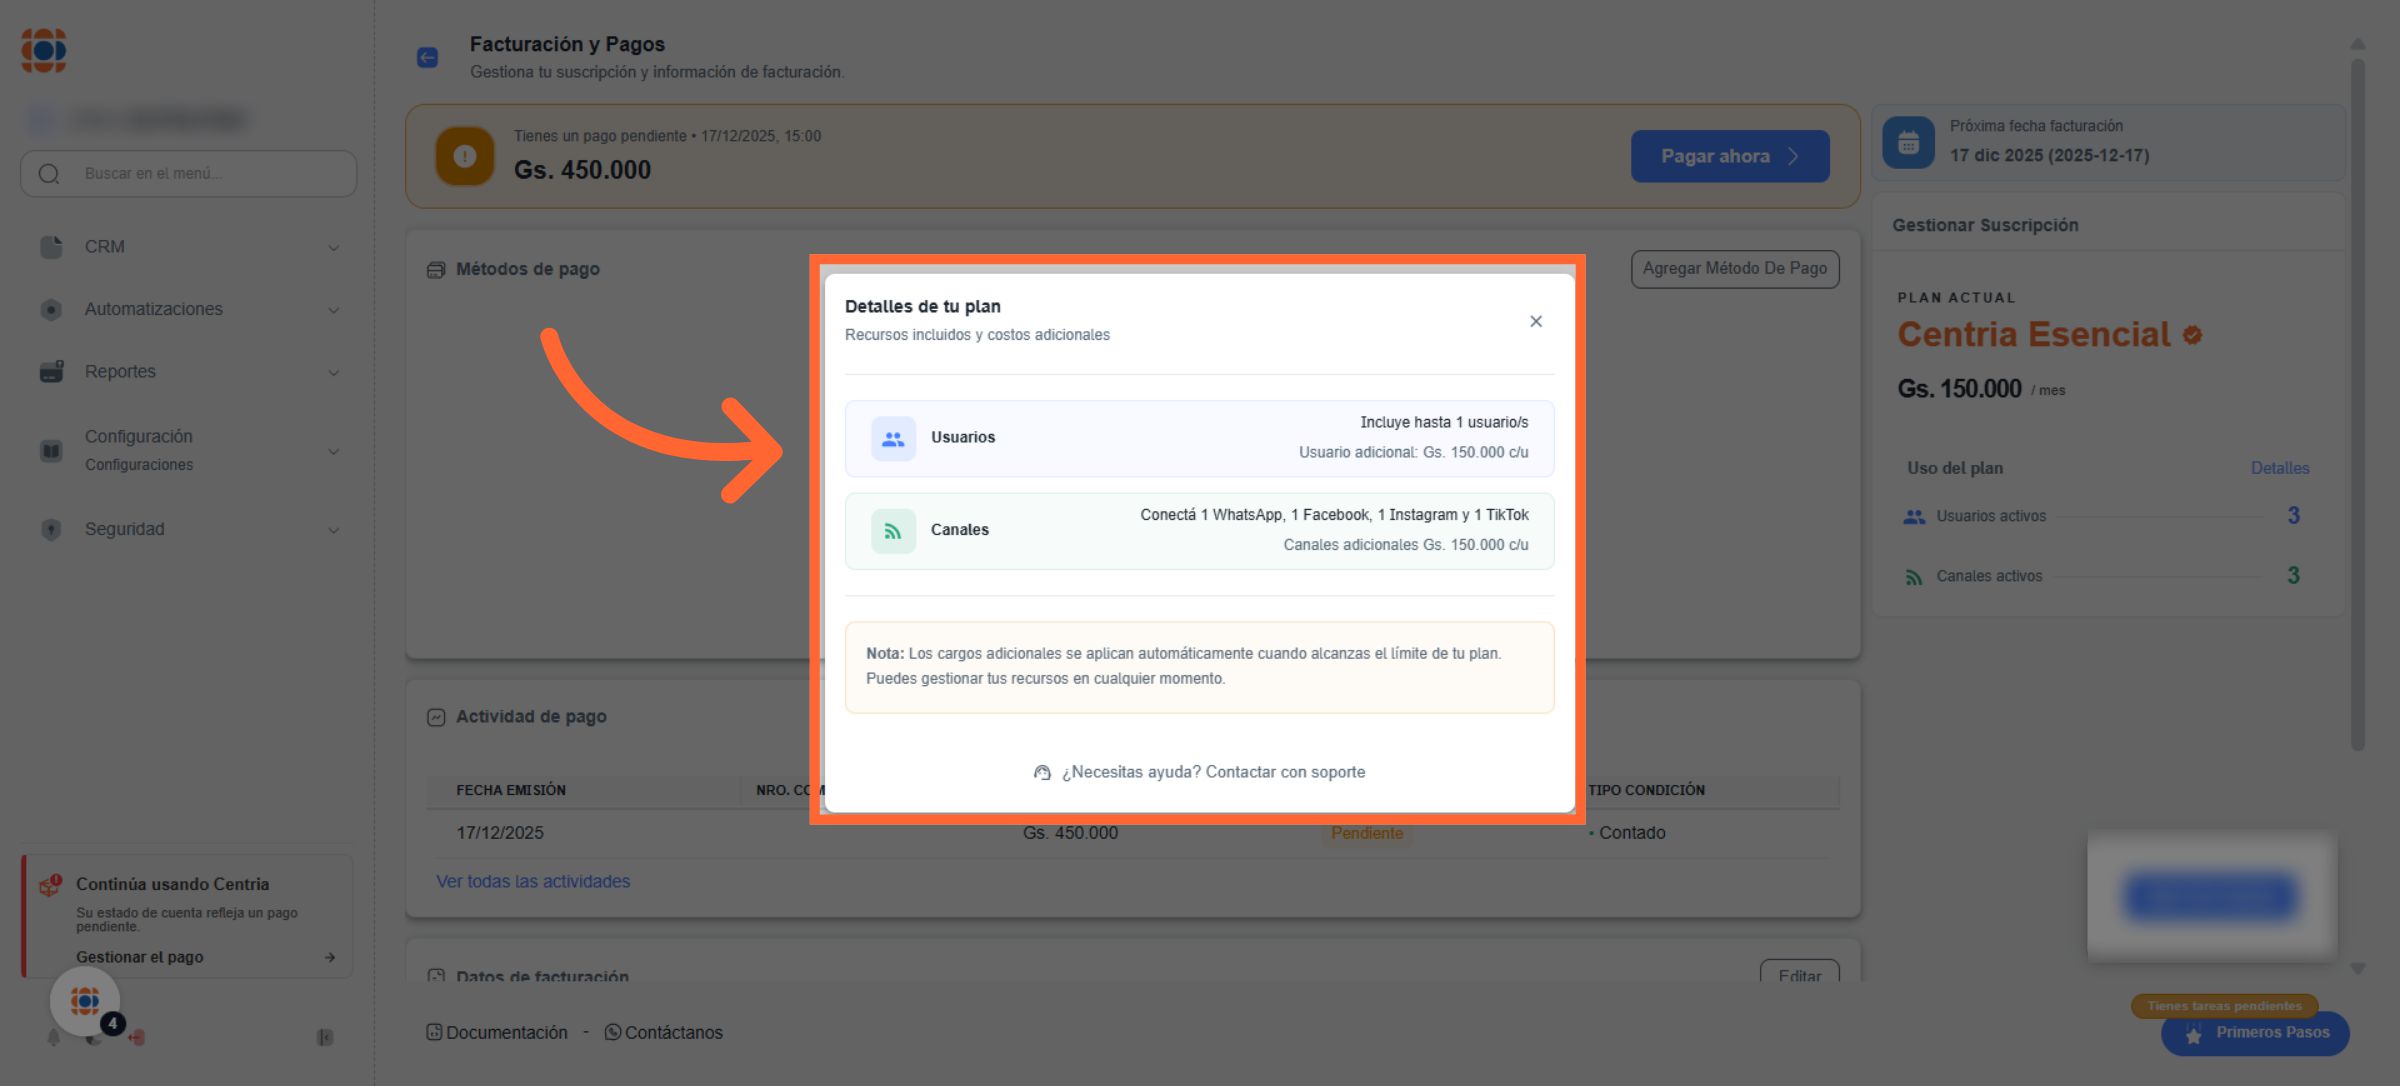This screenshot has height=1086, width=2400.
Task: Click the Usuarios people icon in dialog
Action: point(893,438)
